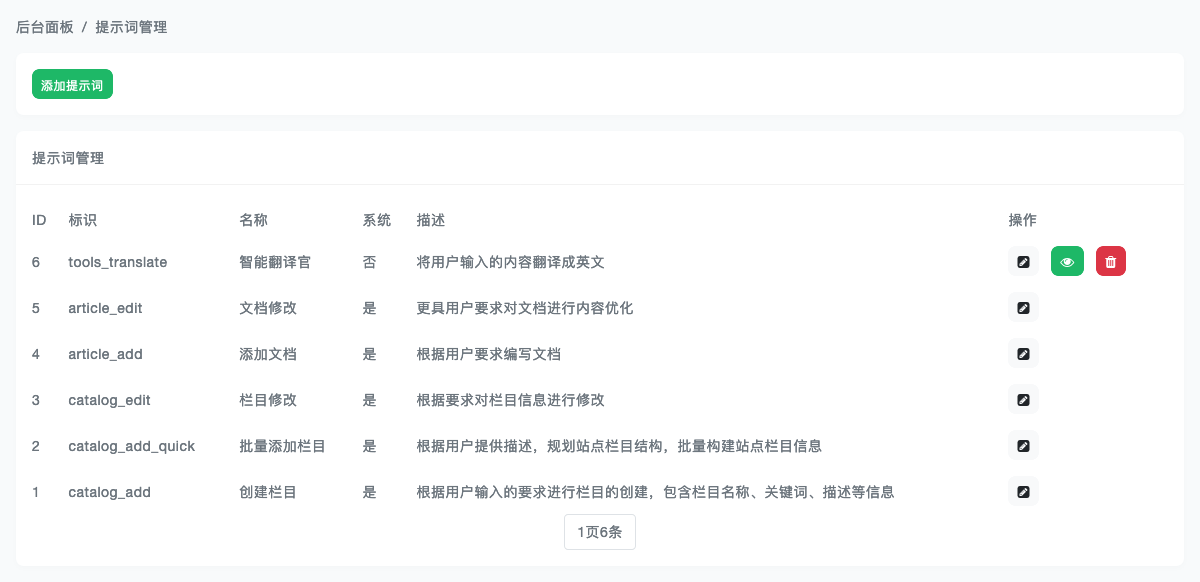Click the red trash delete icon
Viewport: 1200px width, 582px height.
coord(1111,262)
